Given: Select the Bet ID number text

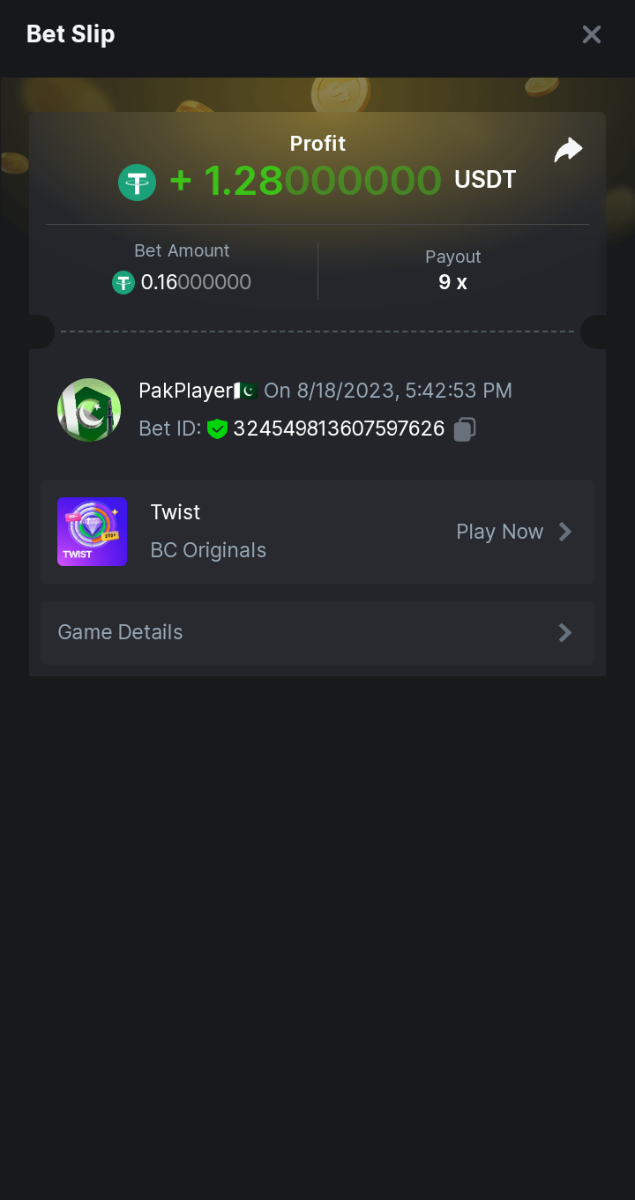Looking at the screenshot, I should coord(339,429).
